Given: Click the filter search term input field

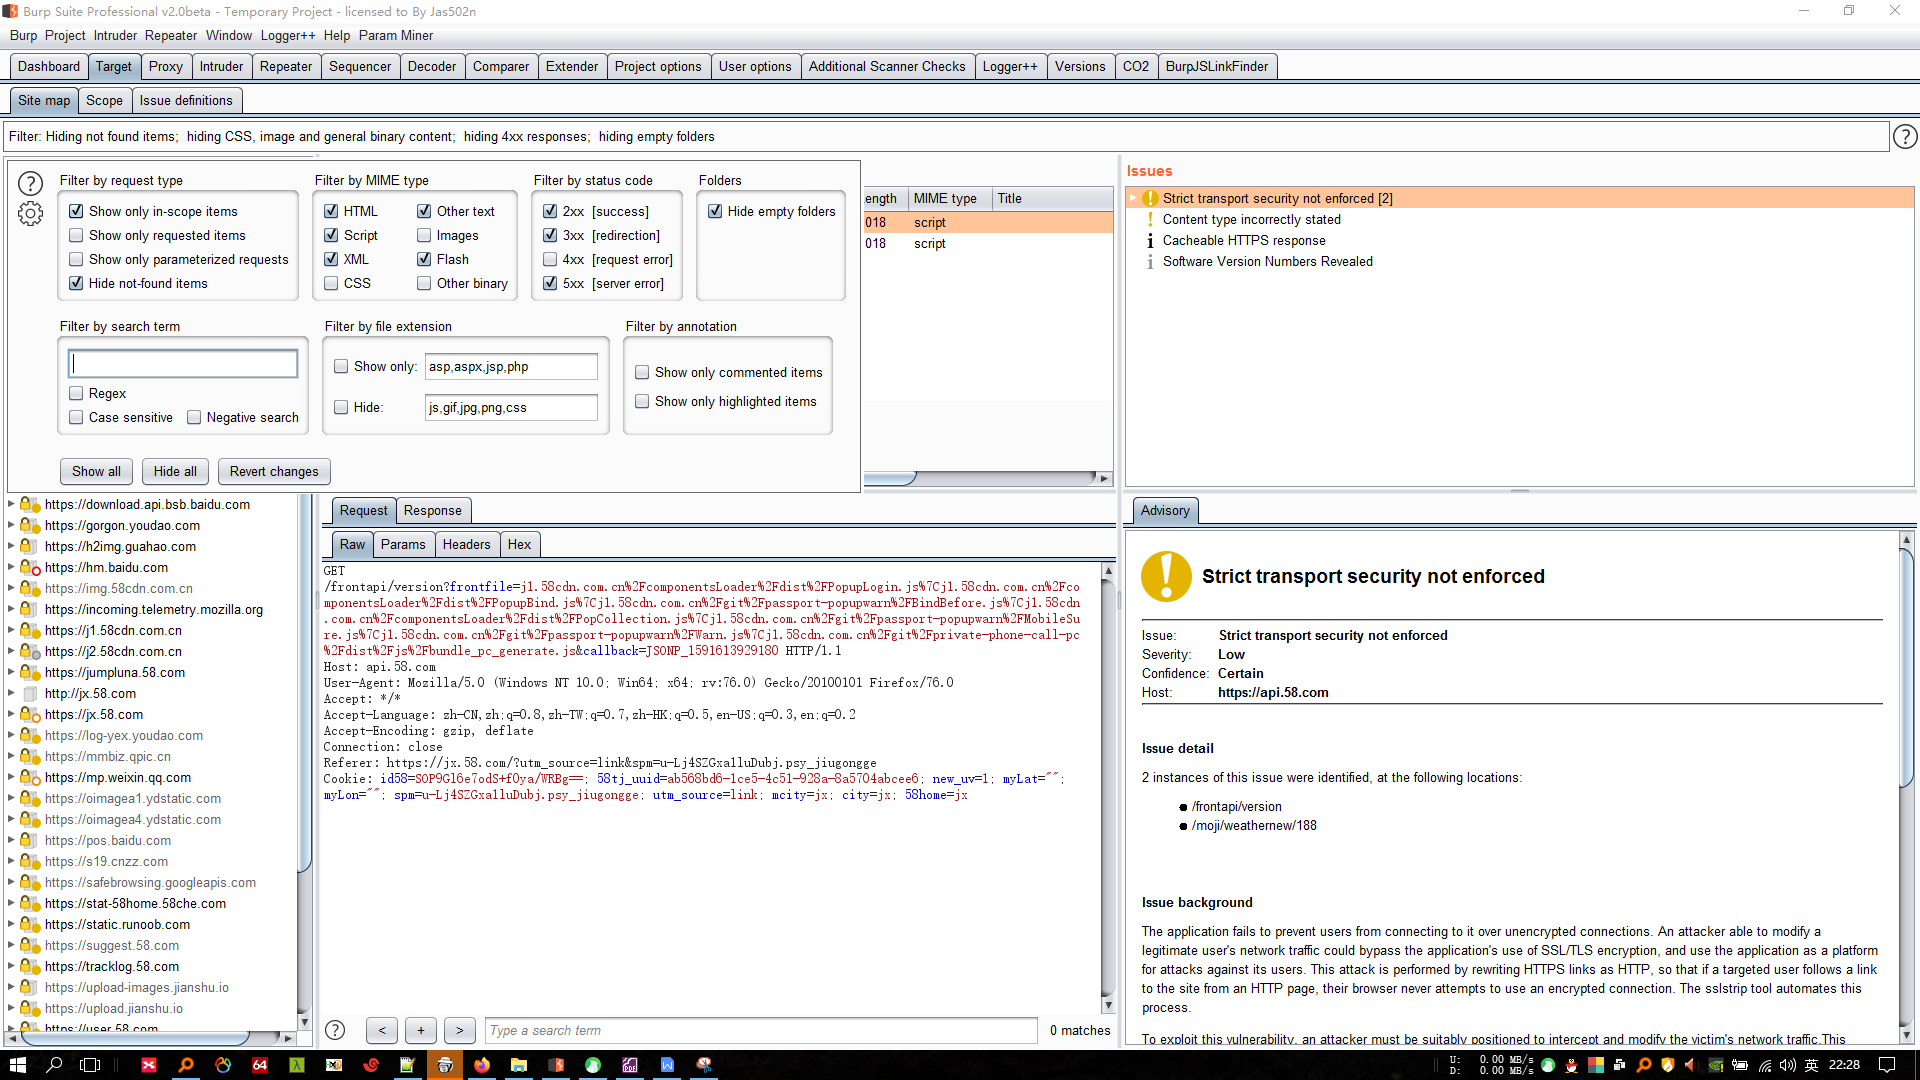Looking at the screenshot, I should pyautogui.click(x=183, y=364).
